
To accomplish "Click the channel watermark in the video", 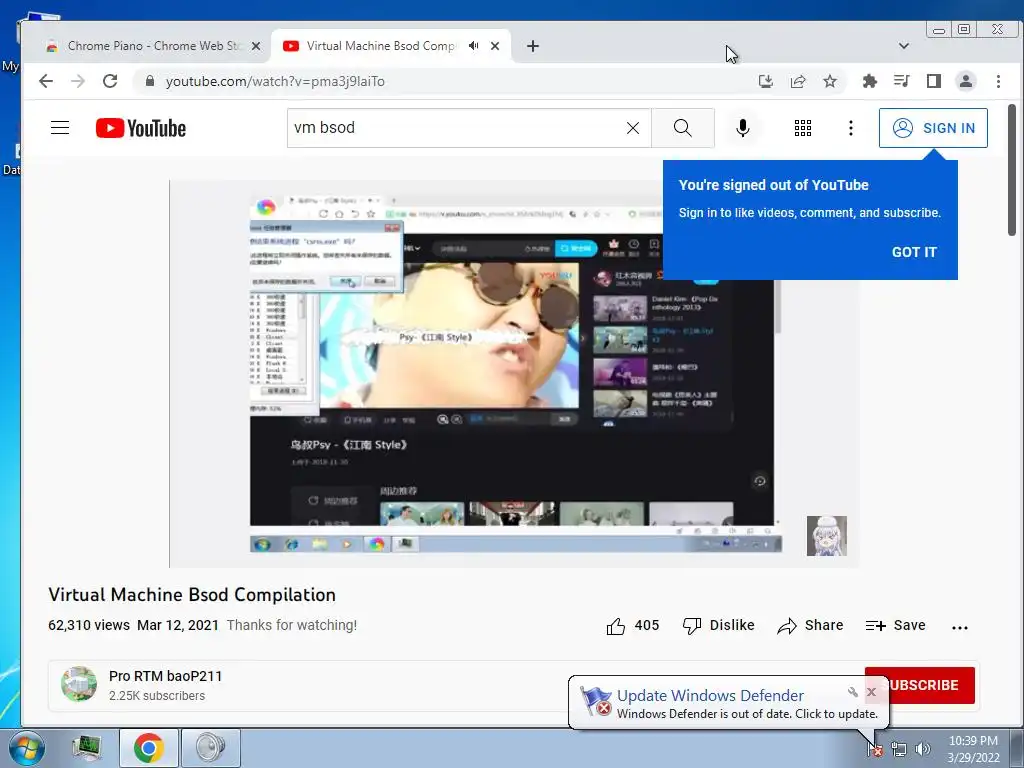I will click(x=826, y=536).
